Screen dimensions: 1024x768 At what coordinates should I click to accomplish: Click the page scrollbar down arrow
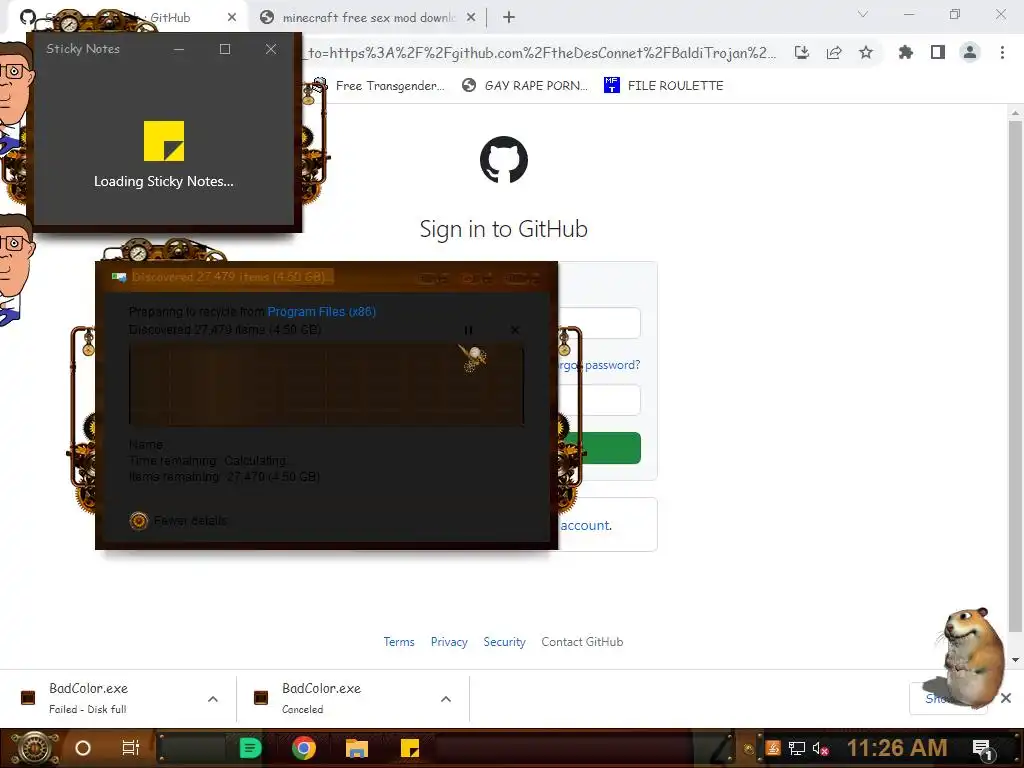coord(1015,660)
